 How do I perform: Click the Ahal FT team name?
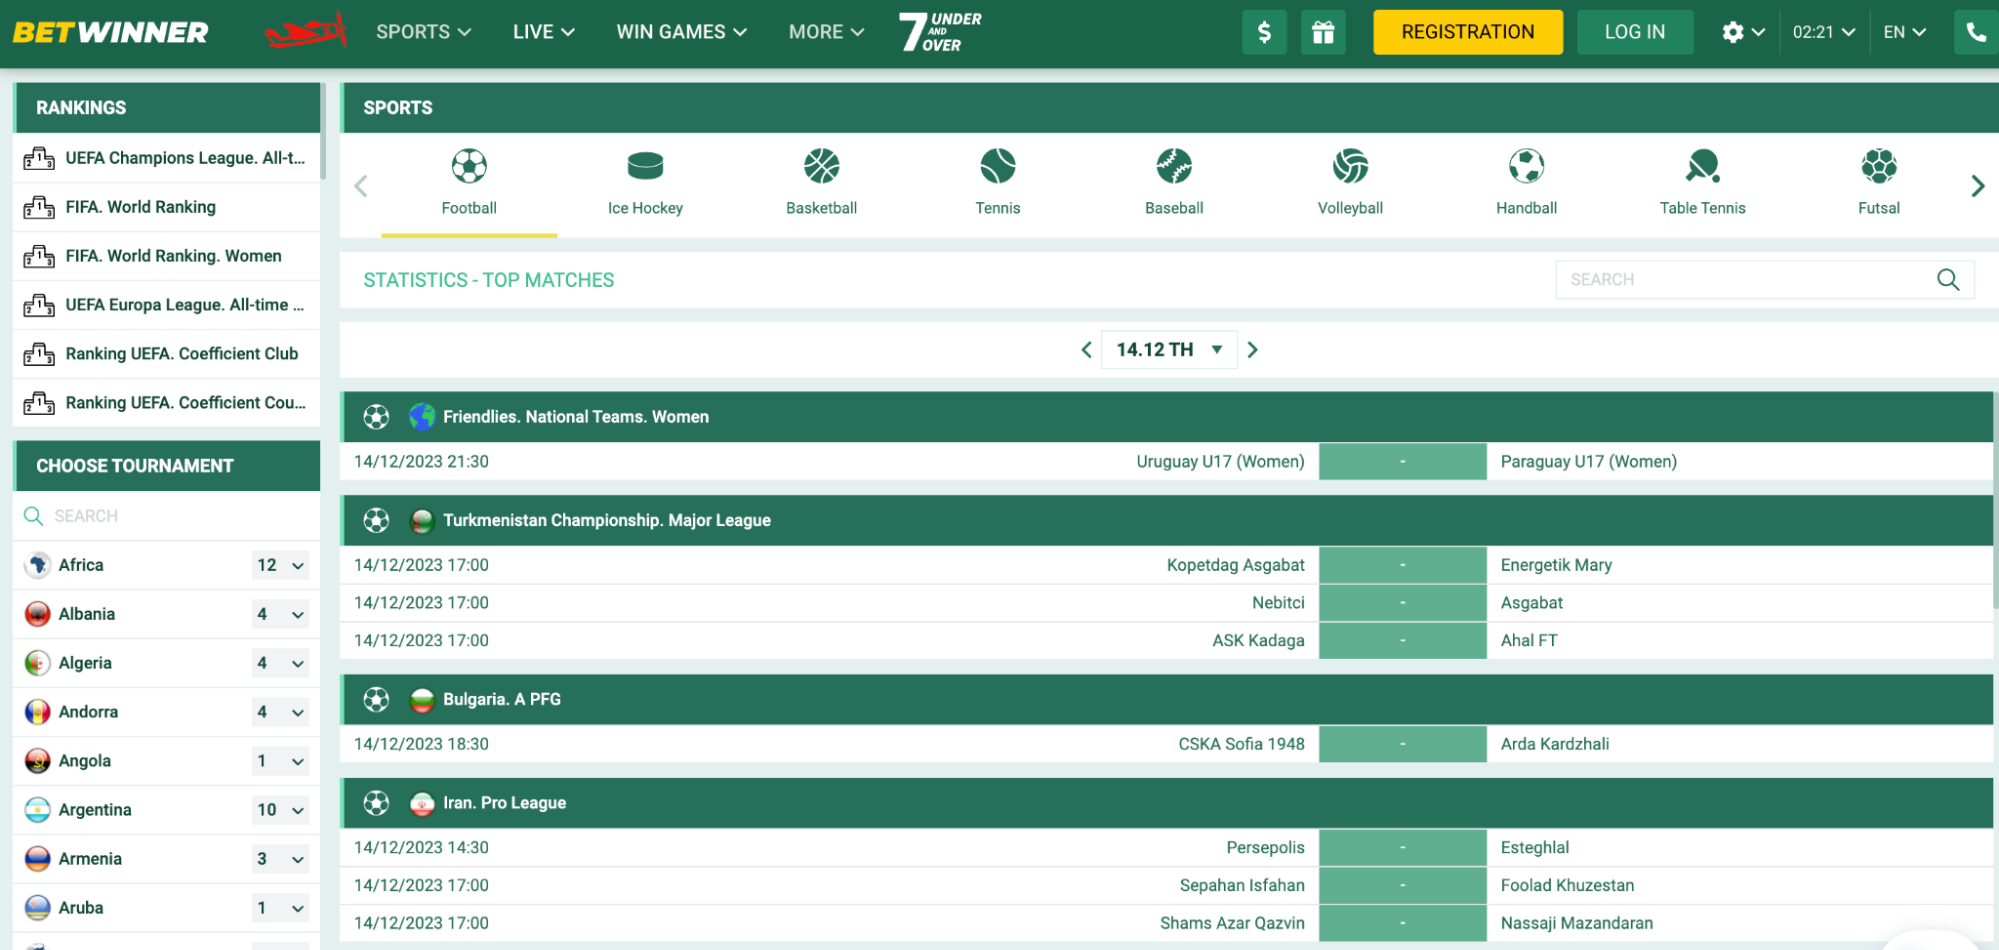tap(1529, 641)
